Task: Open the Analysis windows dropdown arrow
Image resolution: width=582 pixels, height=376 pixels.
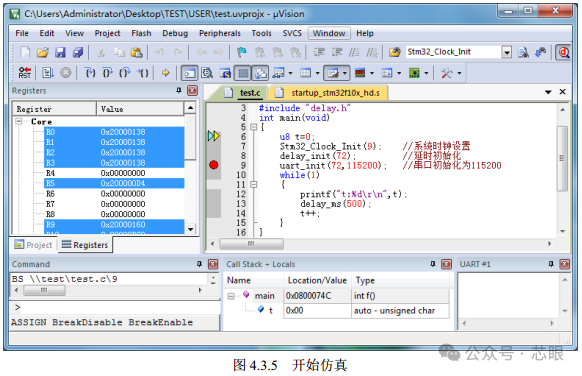Action: click(372, 73)
